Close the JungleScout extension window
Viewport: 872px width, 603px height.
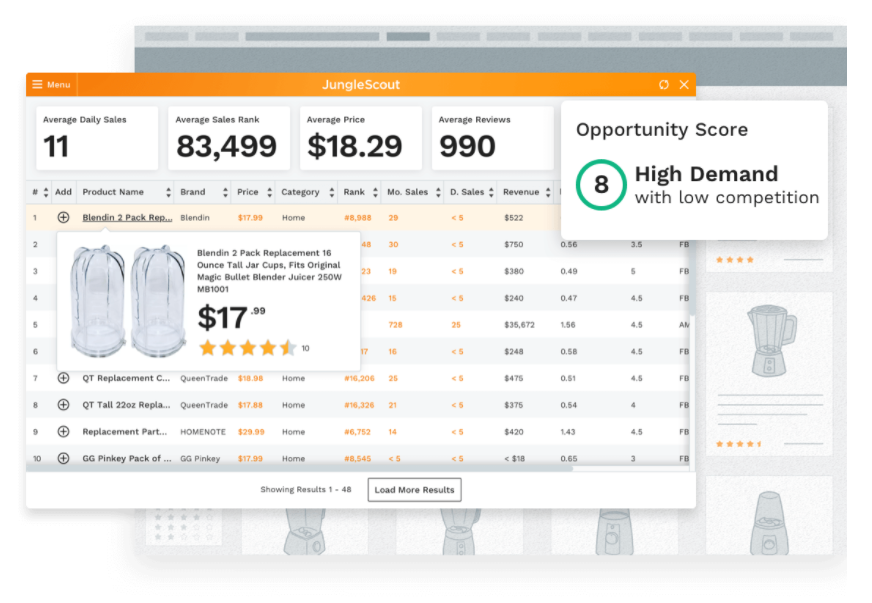(x=684, y=85)
